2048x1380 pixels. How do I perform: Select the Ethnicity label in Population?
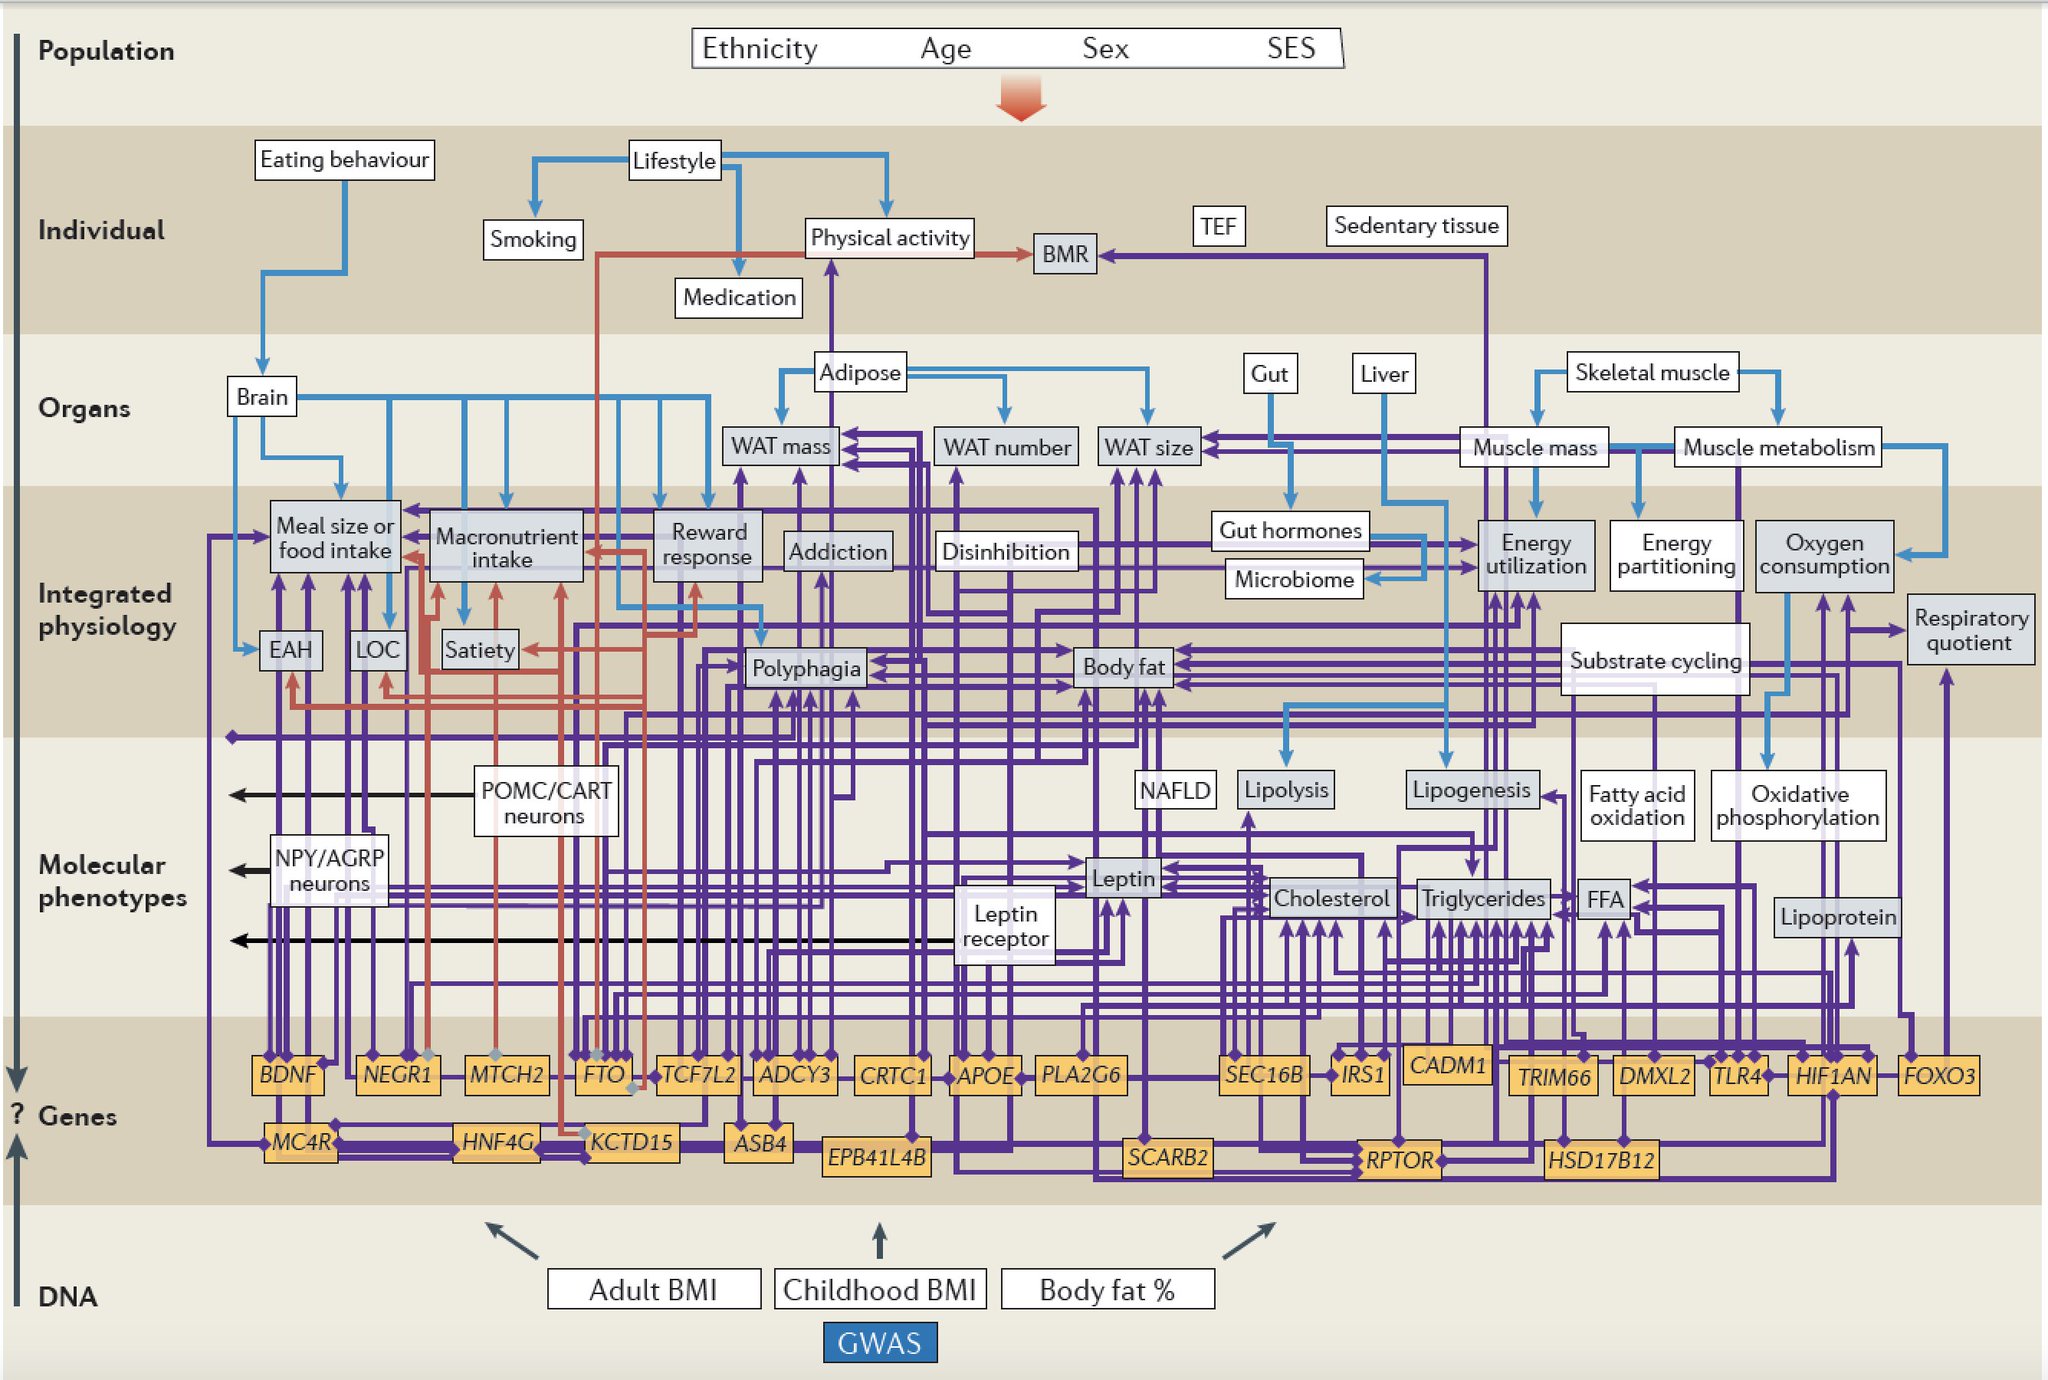(759, 48)
